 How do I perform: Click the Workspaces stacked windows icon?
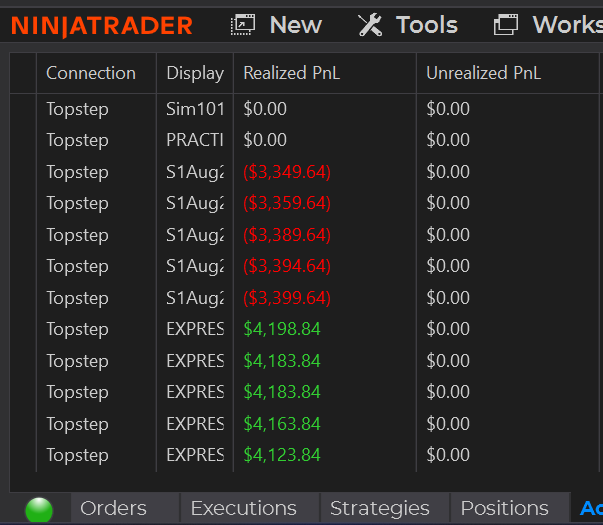click(506, 25)
